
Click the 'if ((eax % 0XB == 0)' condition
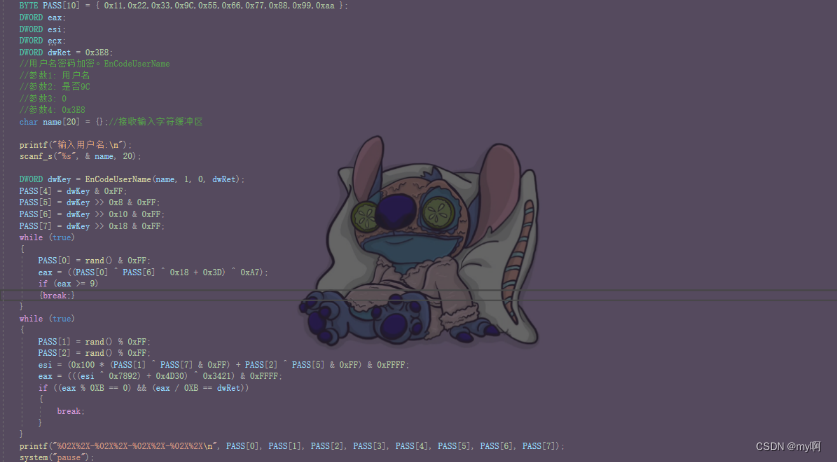(x=143, y=388)
